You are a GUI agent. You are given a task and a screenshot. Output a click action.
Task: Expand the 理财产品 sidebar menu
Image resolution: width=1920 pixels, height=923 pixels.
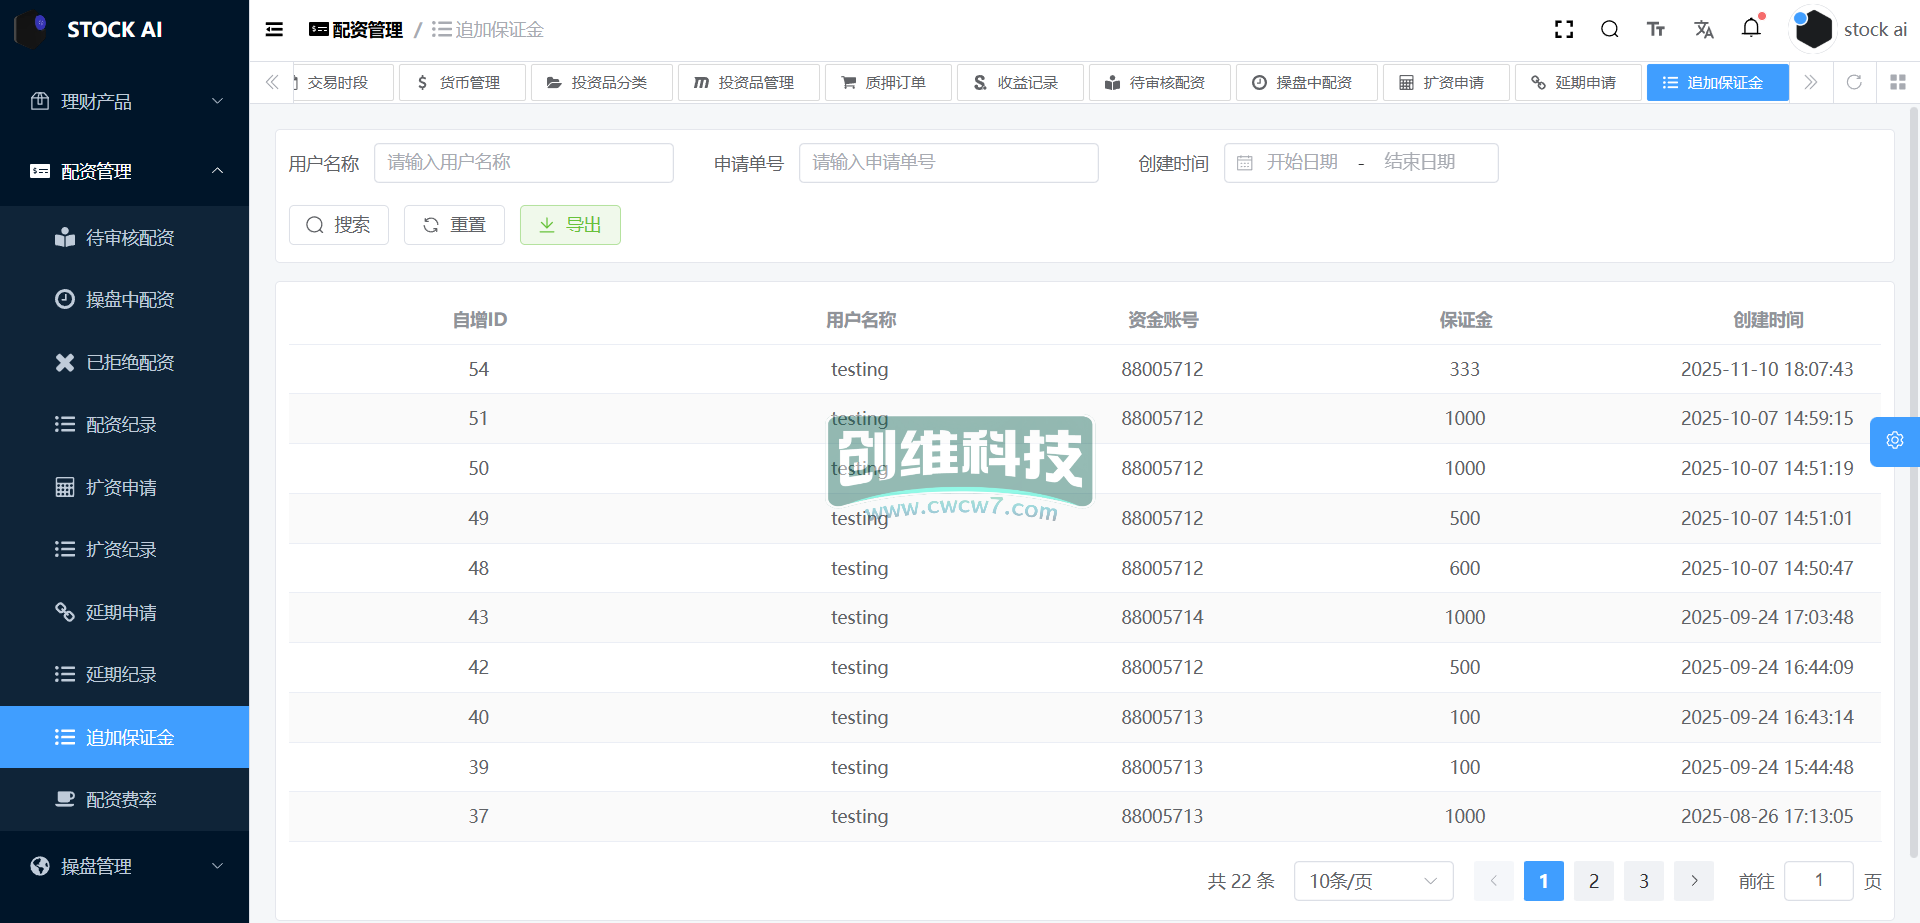coord(124,101)
